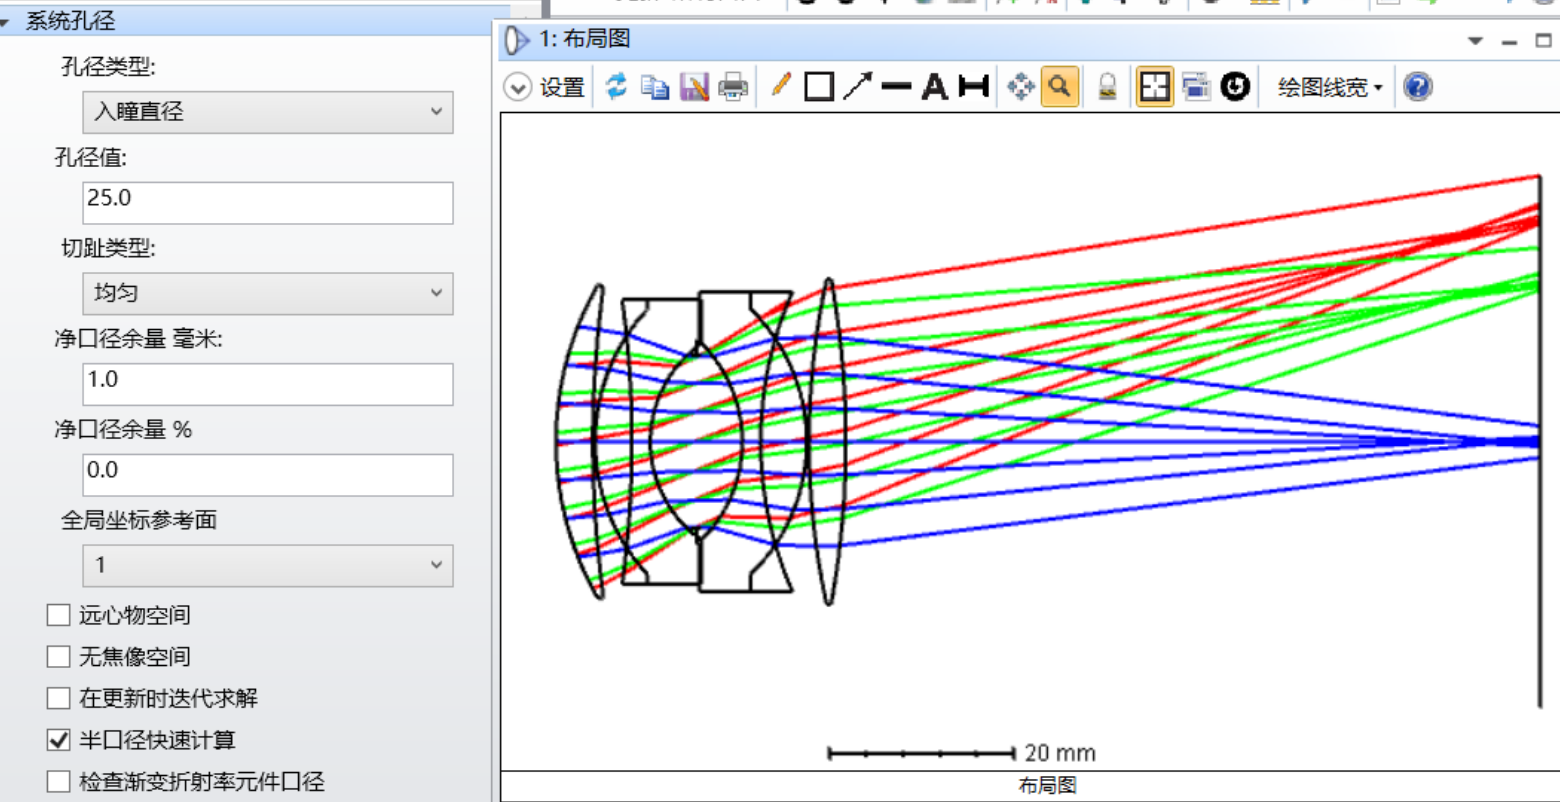Enable the 远心物空间 checkbox
The width and height of the screenshot is (1560, 802).
pyautogui.click(x=58, y=615)
